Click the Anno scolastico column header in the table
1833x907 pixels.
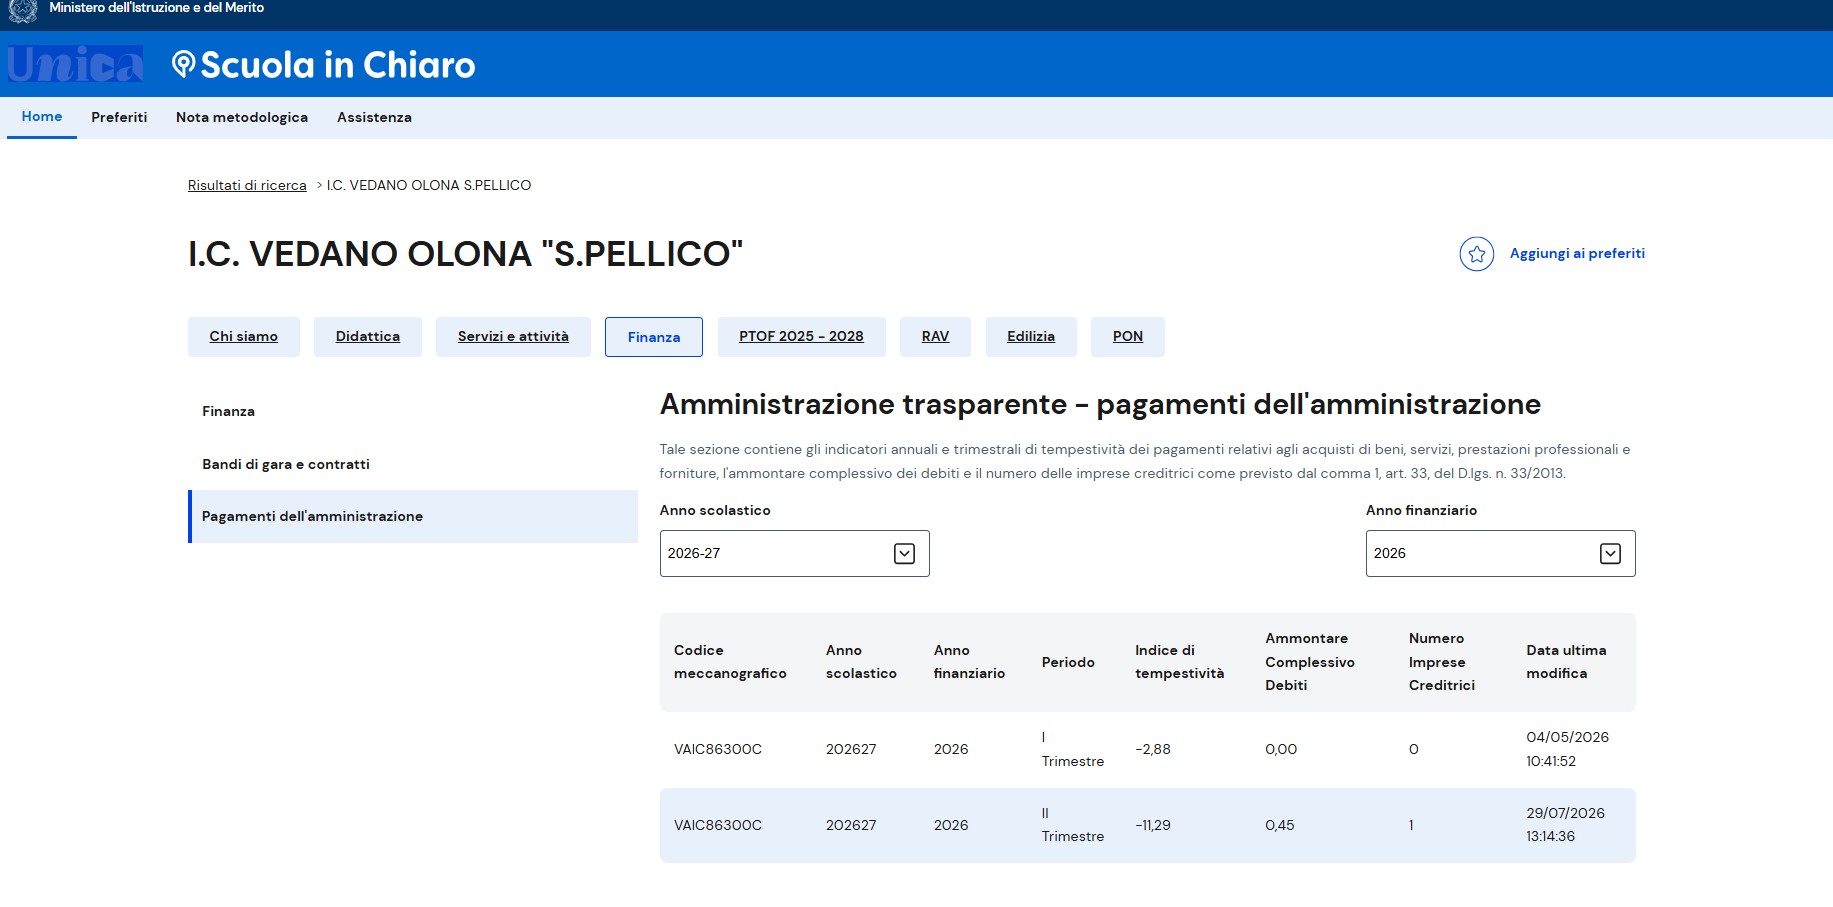click(861, 662)
